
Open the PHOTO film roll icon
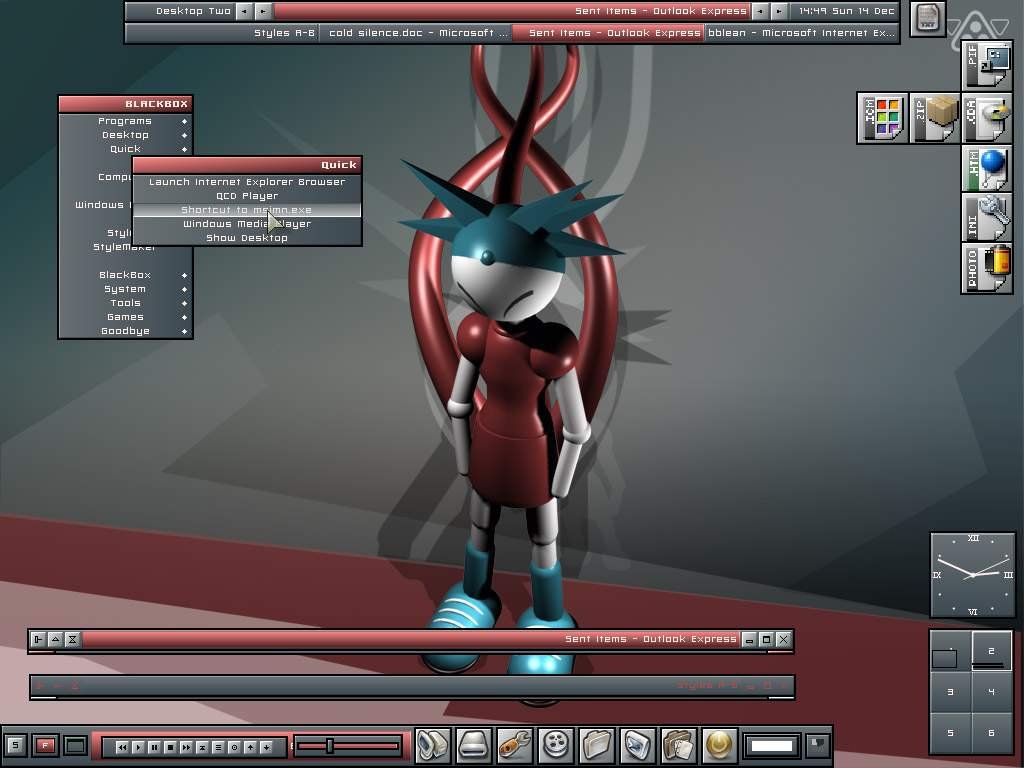coord(987,268)
